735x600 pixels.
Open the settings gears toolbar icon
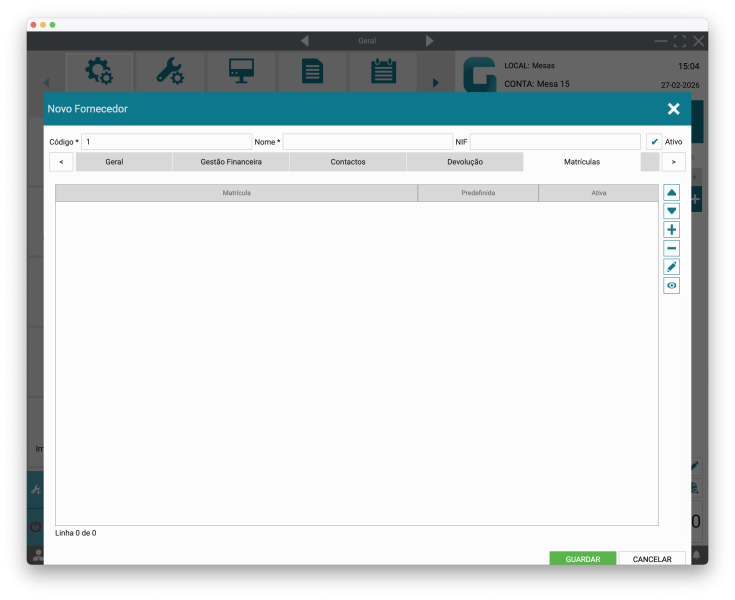point(99,72)
